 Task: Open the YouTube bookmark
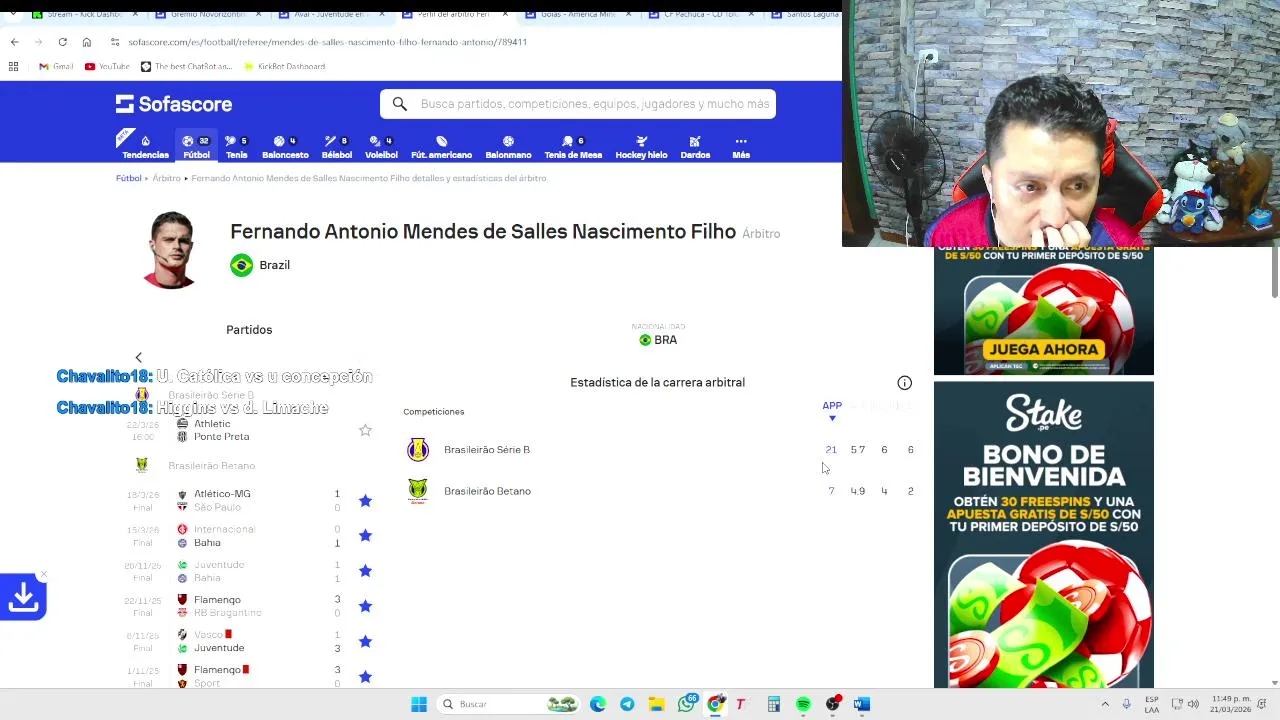(107, 66)
